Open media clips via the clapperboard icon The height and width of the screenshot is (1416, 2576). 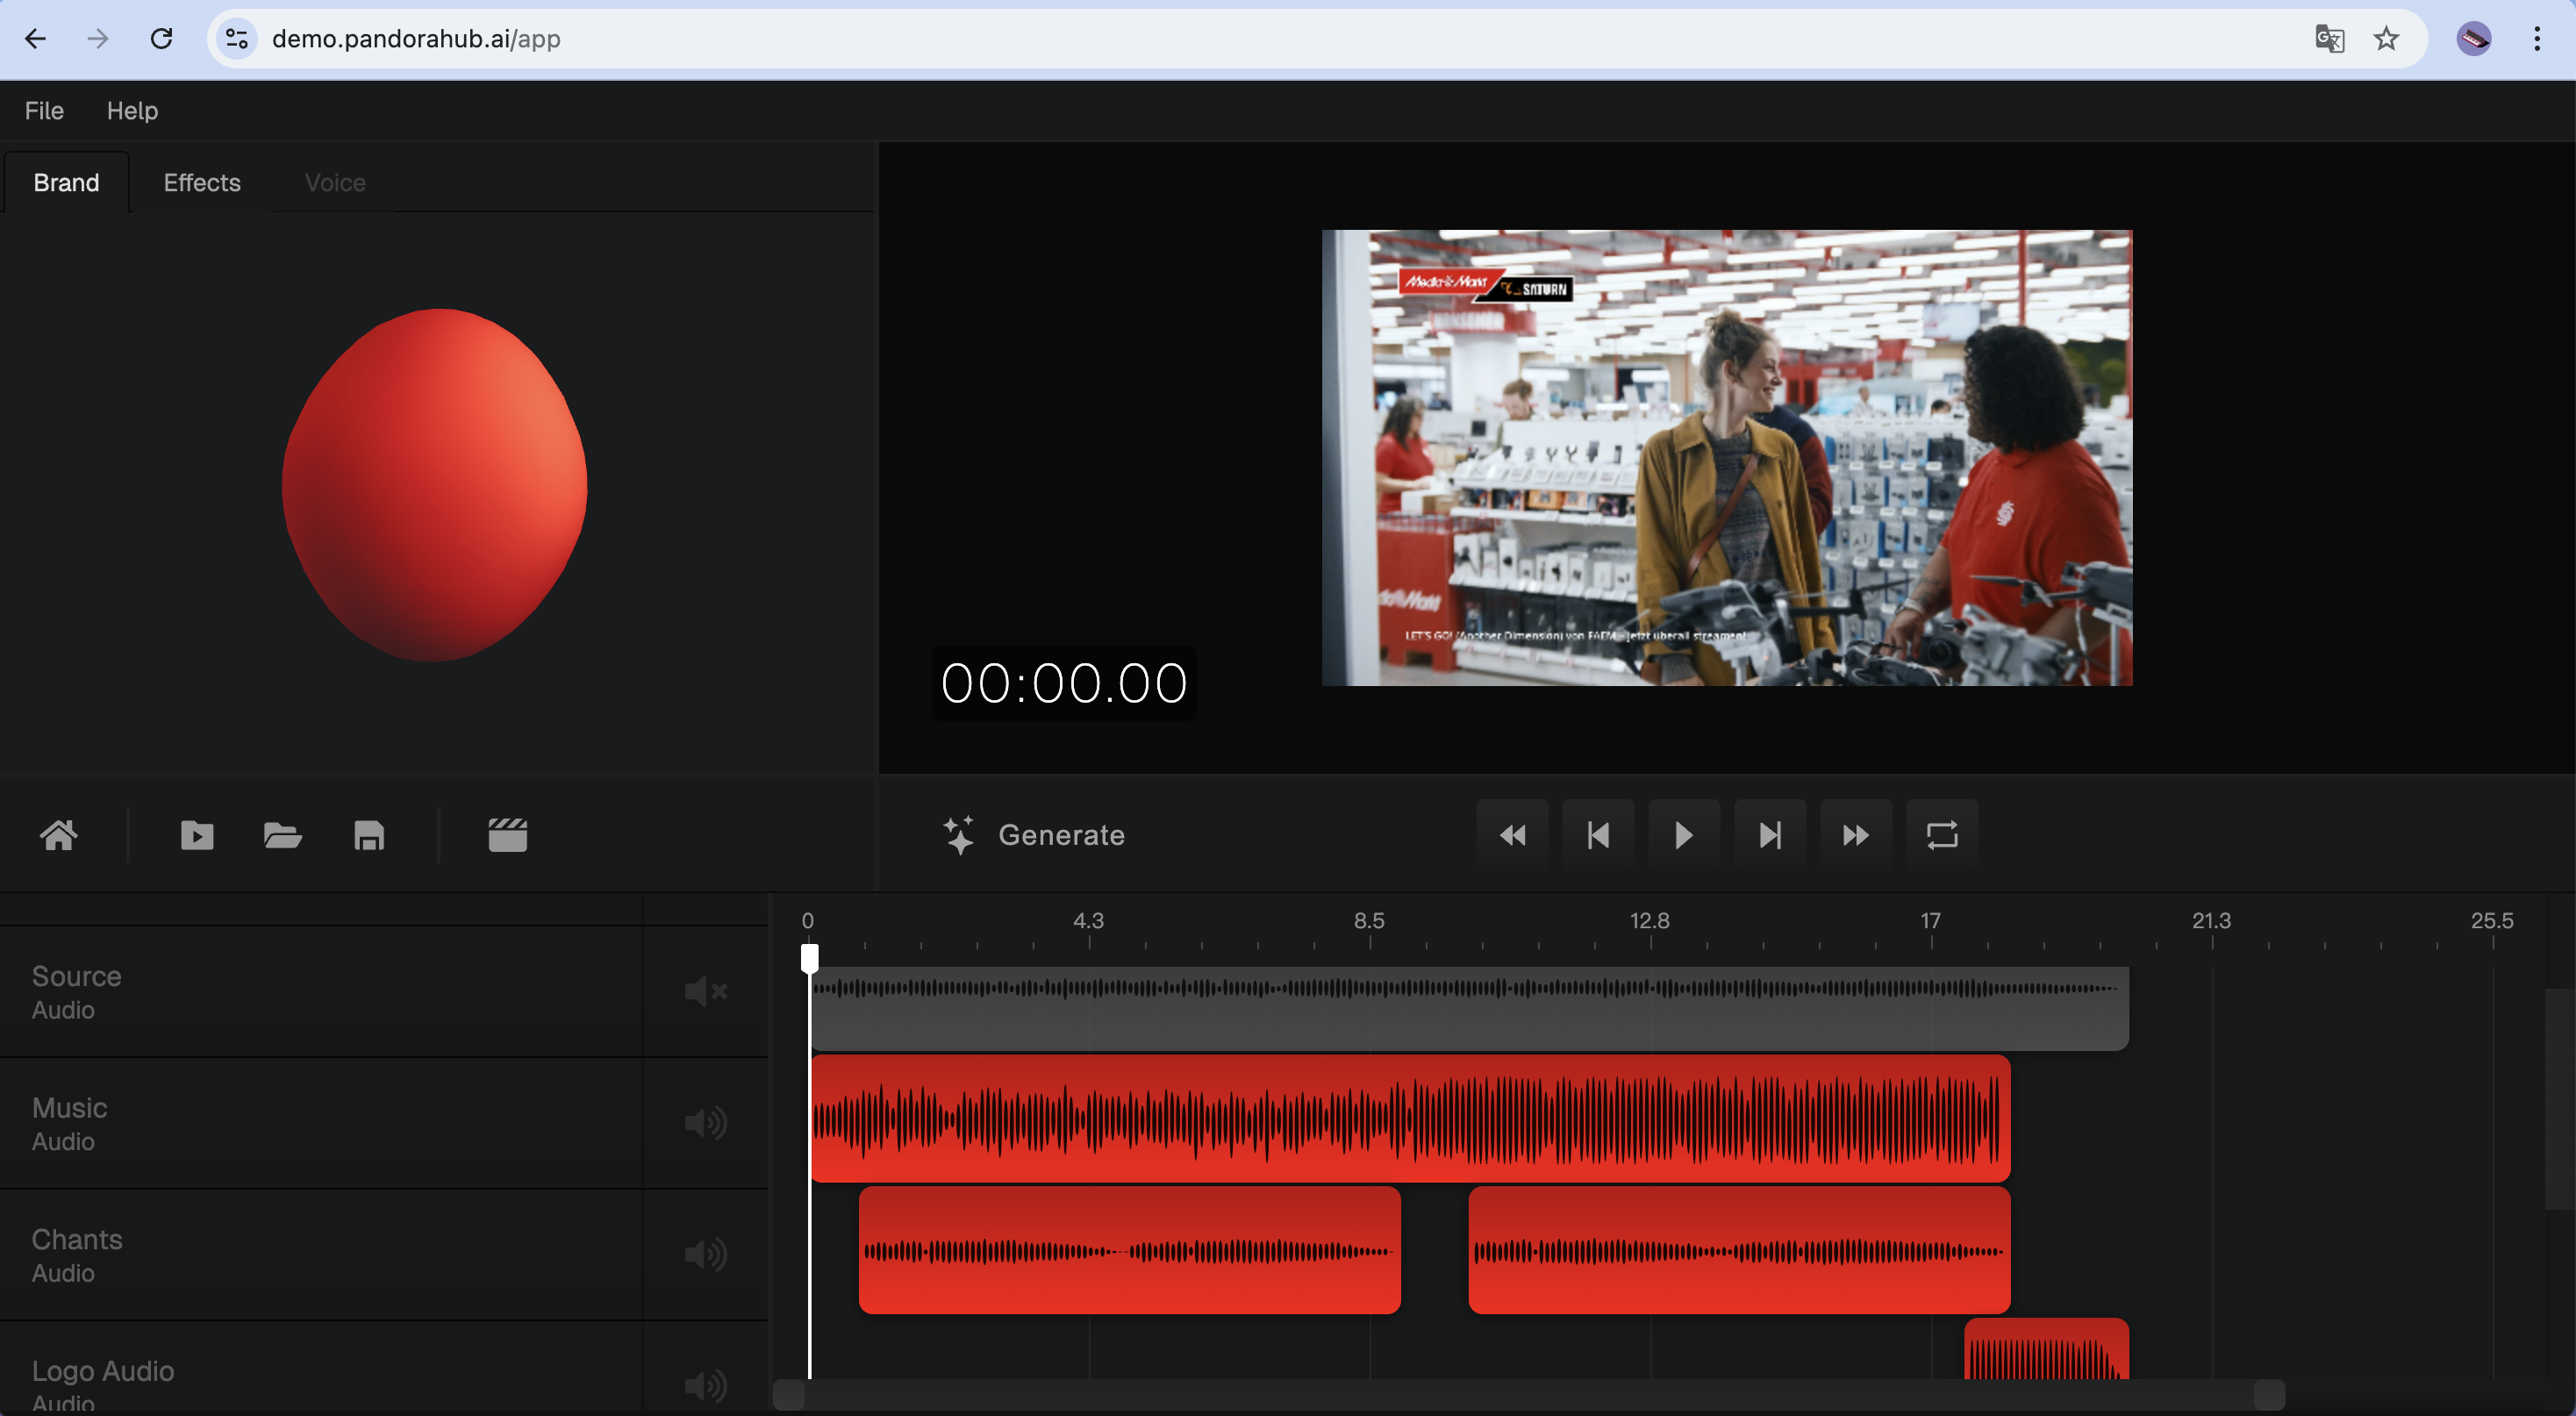(x=507, y=836)
